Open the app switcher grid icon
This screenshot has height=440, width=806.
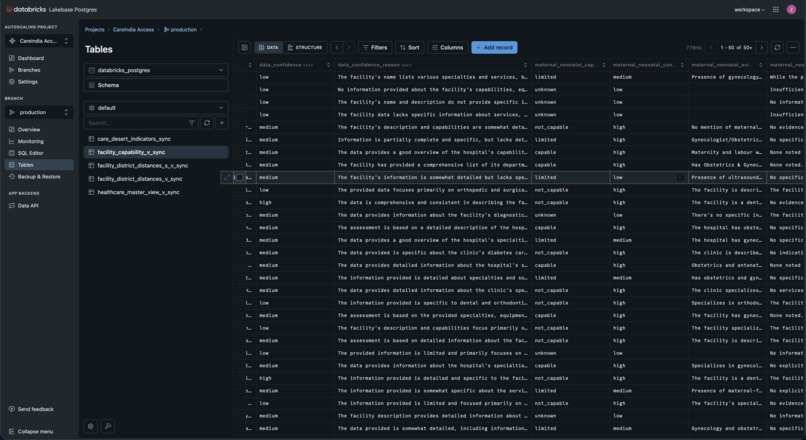point(776,9)
